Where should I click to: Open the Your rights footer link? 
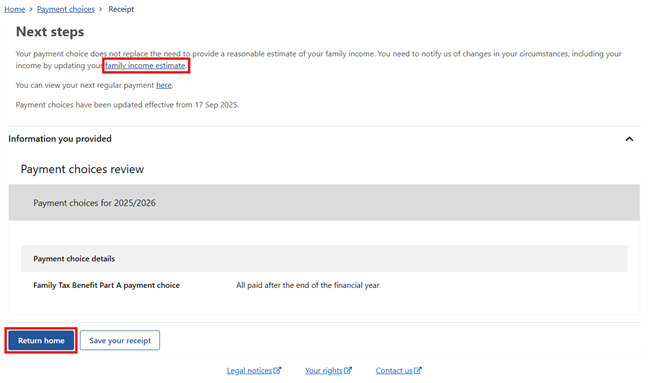click(x=324, y=371)
